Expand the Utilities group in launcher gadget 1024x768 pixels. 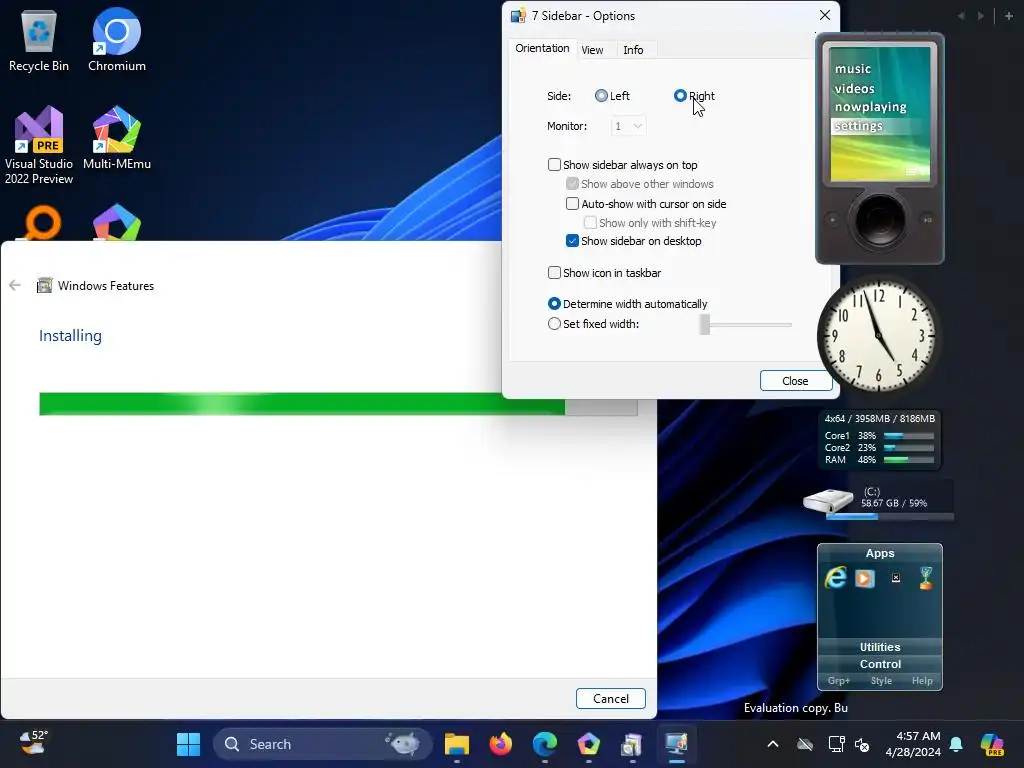[x=880, y=647]
